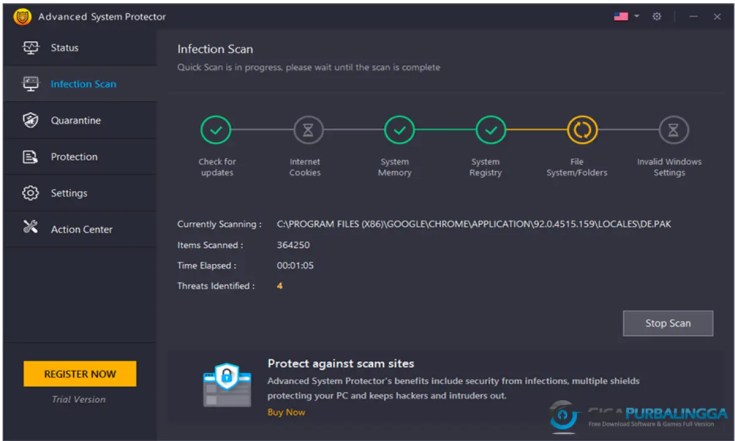Viewport: 735px width, 441px height.
Task: Click the Action Center tools icon
Action: [x=30, y=227]
